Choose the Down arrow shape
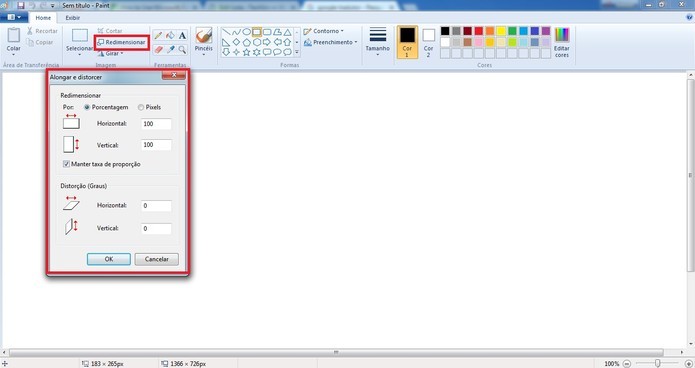The height and width of the screenshot is (368, 695). coord(226,52)
